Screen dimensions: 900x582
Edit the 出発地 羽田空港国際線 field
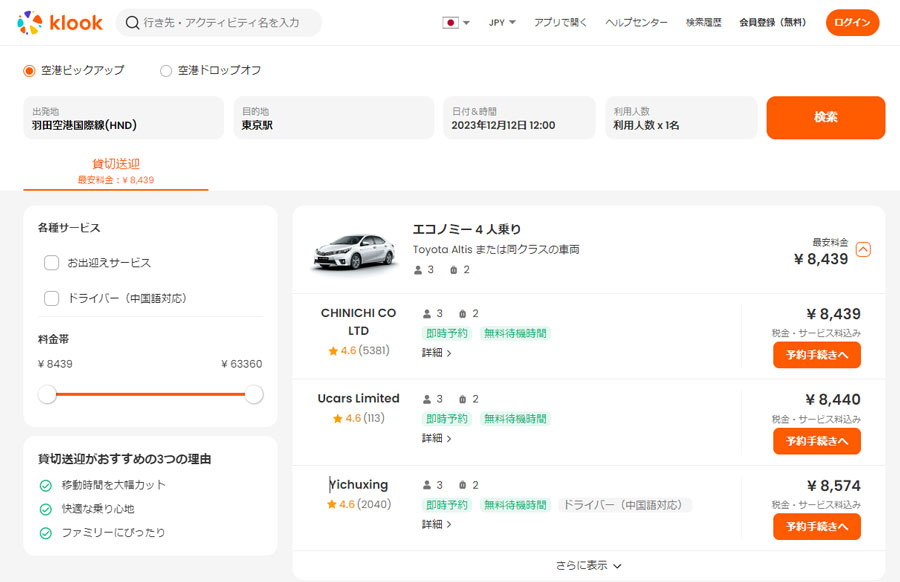[123, 118]
